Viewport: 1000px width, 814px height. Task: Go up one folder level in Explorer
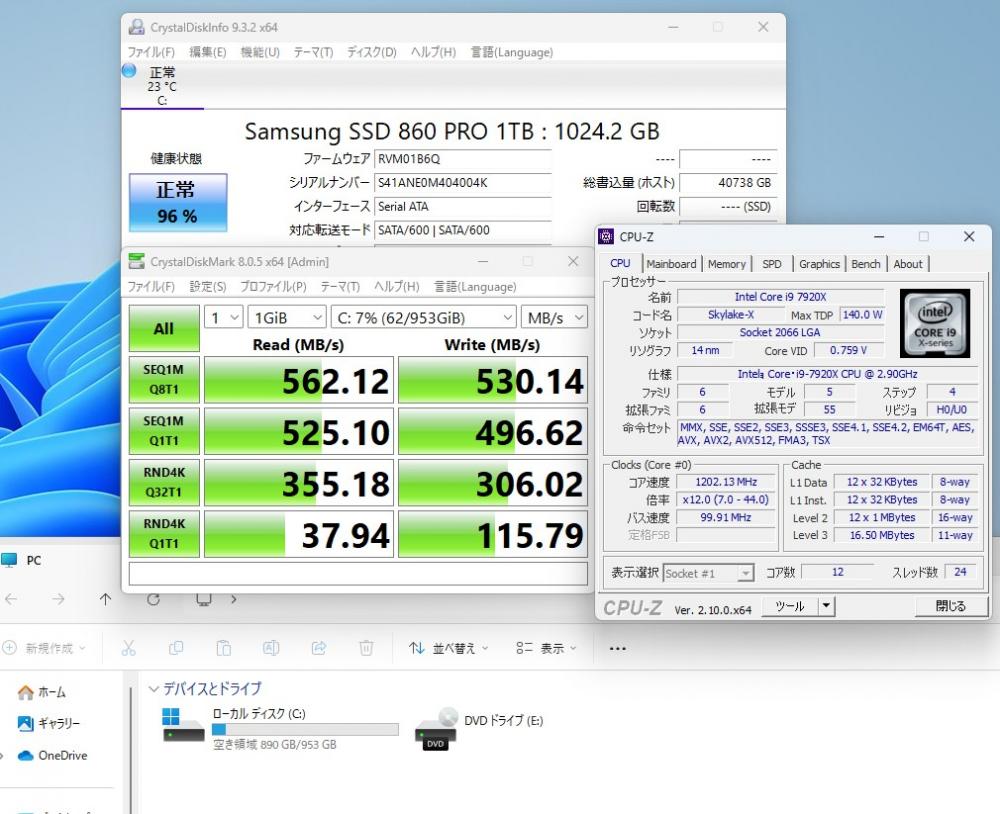(105, 599)
